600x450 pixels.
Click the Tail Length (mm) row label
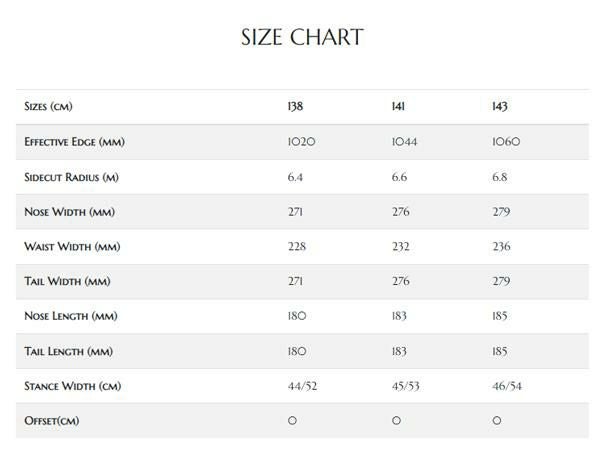click(x=65, y=351)
